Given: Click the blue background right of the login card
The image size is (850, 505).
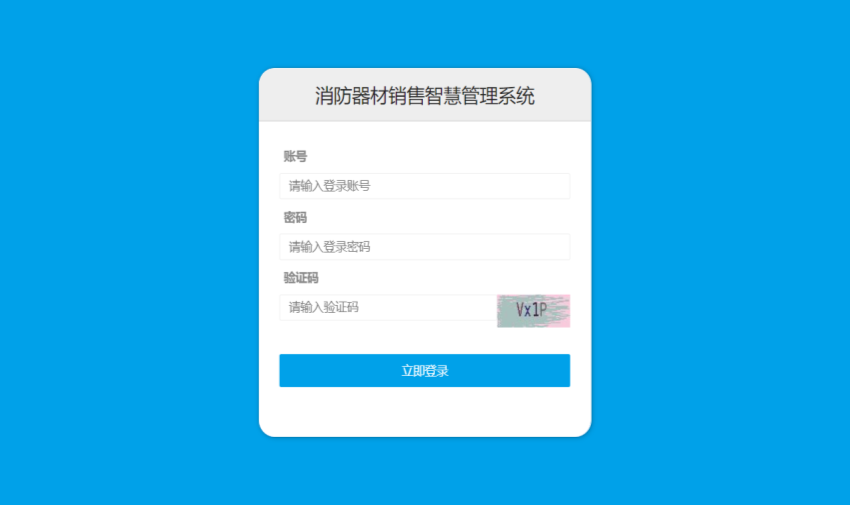Looking at the screenshot, I should tap(720, 252).
